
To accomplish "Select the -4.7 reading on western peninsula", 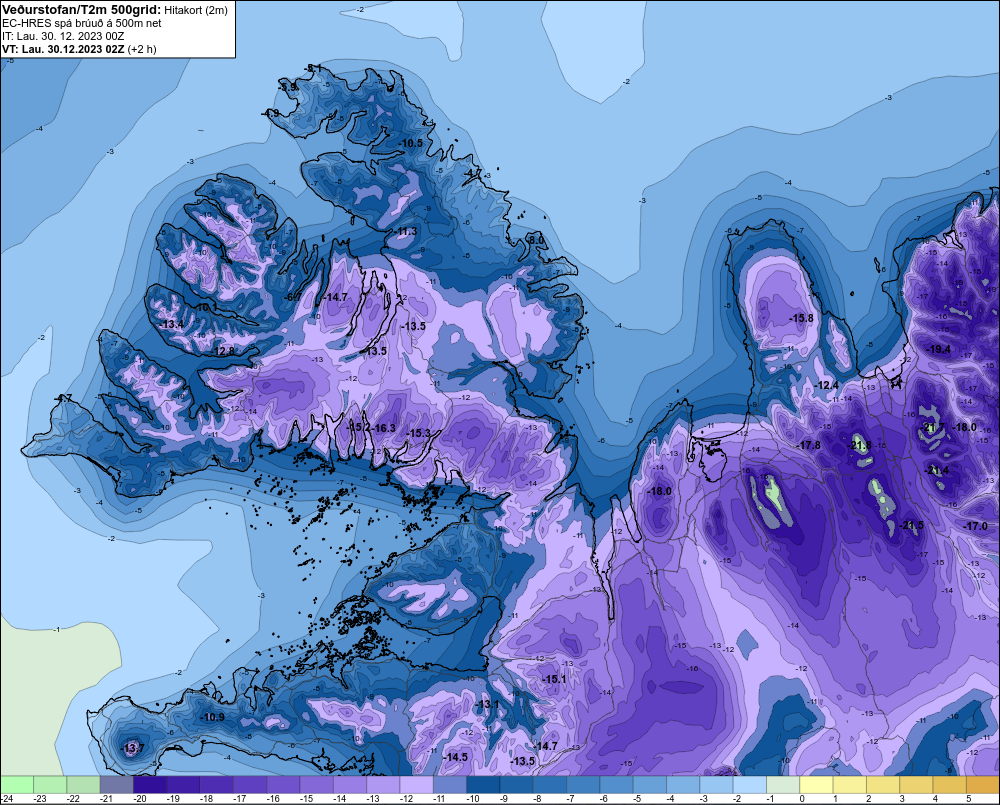I will pyautogui.click(x=63, y=399).
